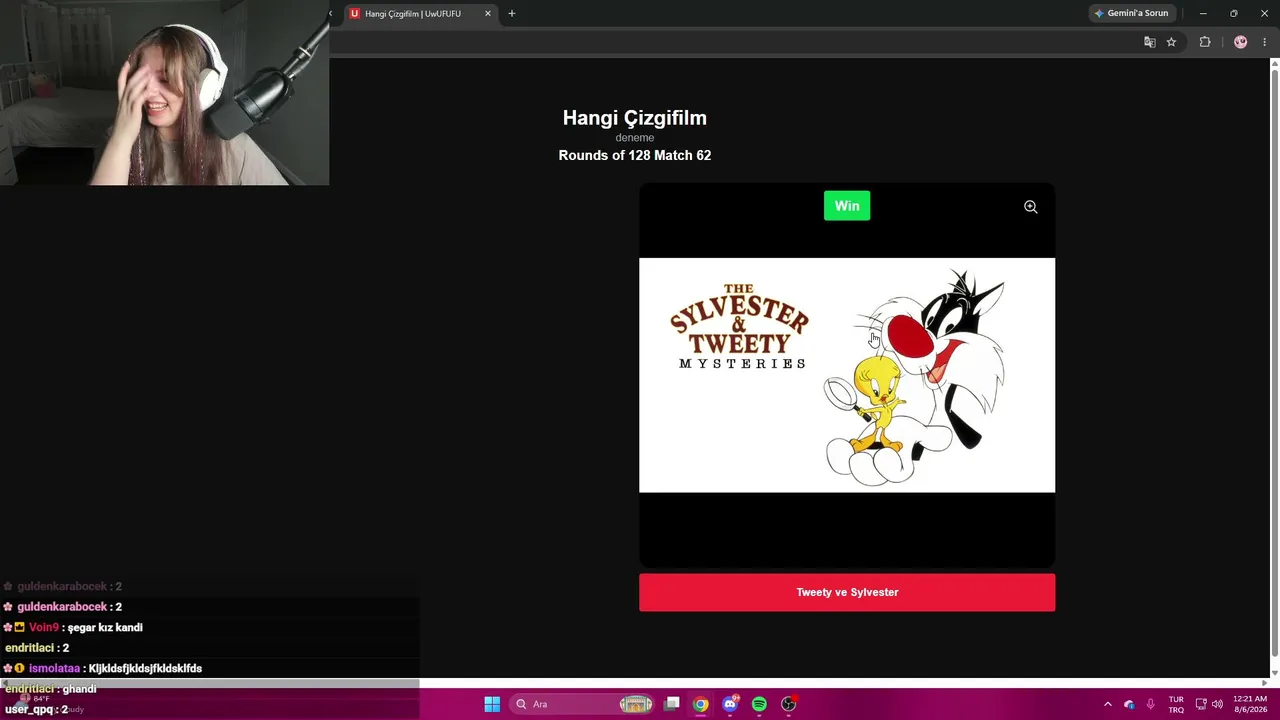The image size is (1280, 720).
Task: Click the user_qpq chat username
Action: (x=29, y=709)
